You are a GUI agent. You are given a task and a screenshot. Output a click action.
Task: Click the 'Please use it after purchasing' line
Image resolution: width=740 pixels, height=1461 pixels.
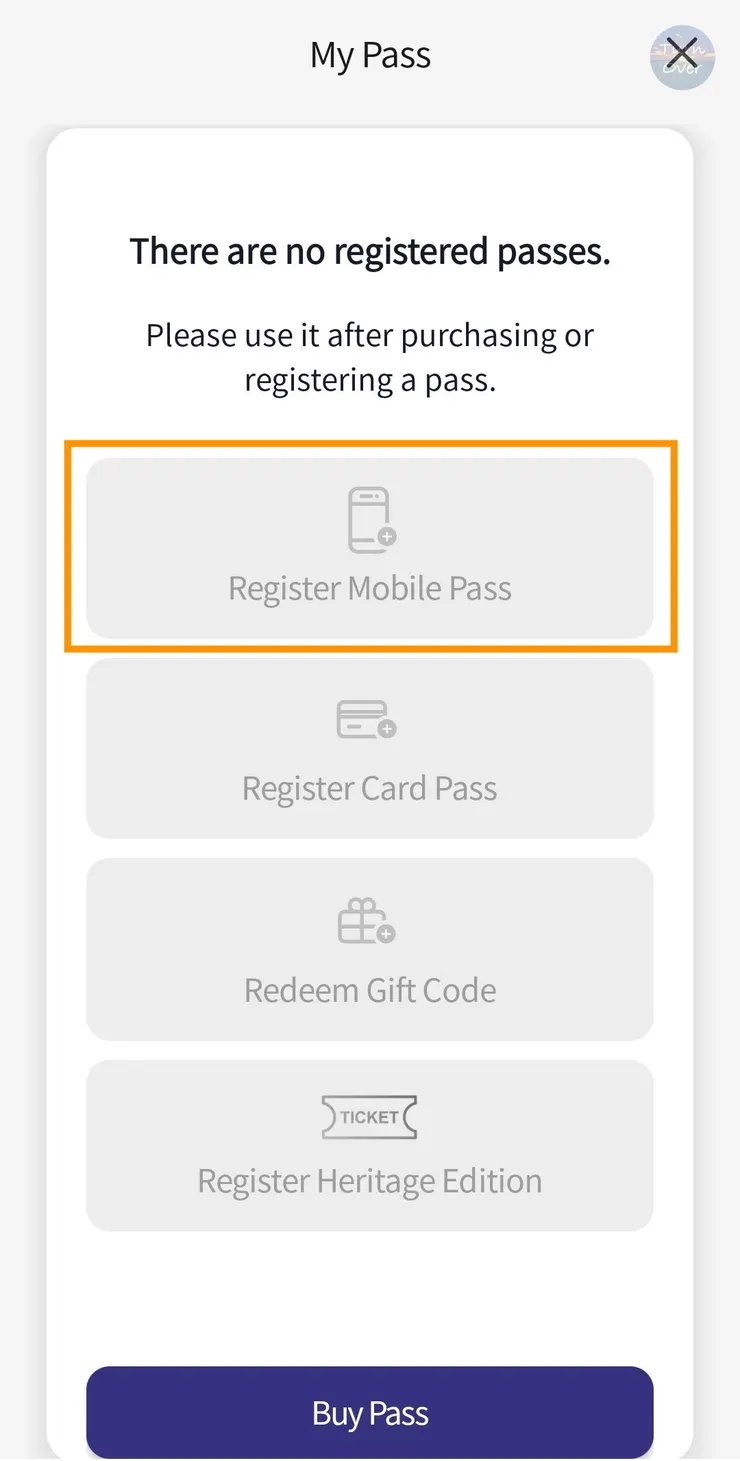pyautogui.click(x=370, y=335)
